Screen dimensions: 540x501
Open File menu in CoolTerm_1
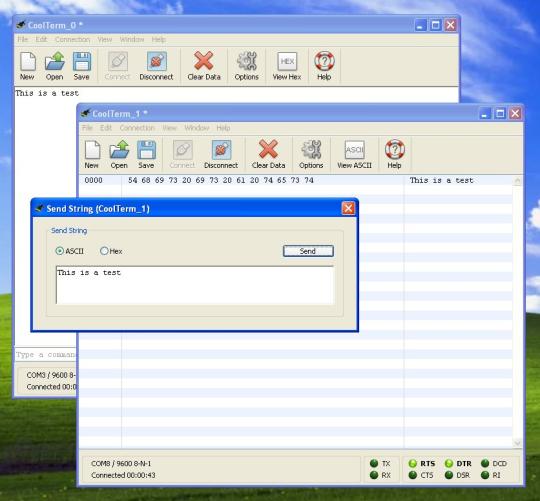tap(87, 128)
